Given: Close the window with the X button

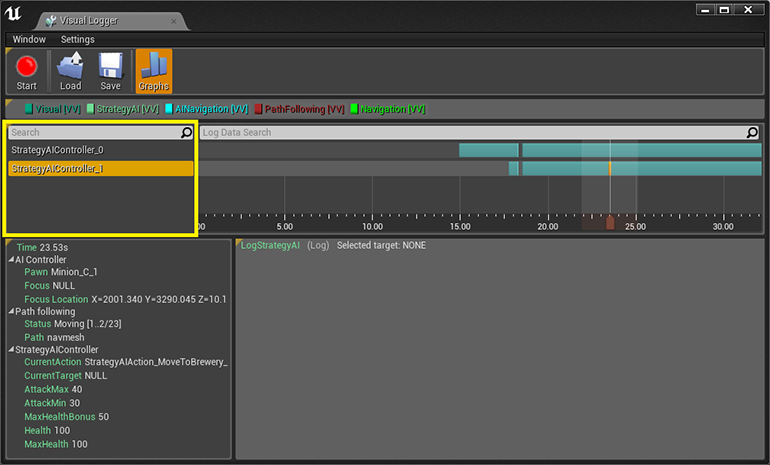Looking at the screenshot, I should click(x=749, y=10).
